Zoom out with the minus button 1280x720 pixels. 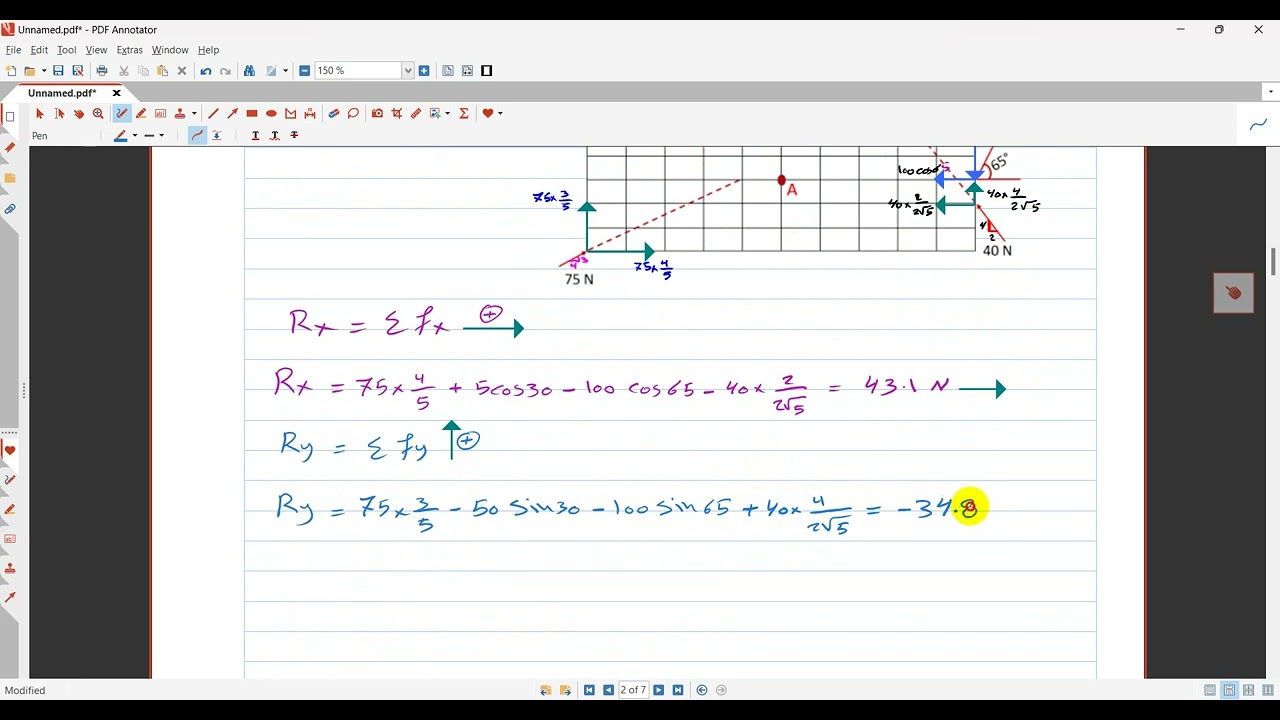(x=304, y=71)
